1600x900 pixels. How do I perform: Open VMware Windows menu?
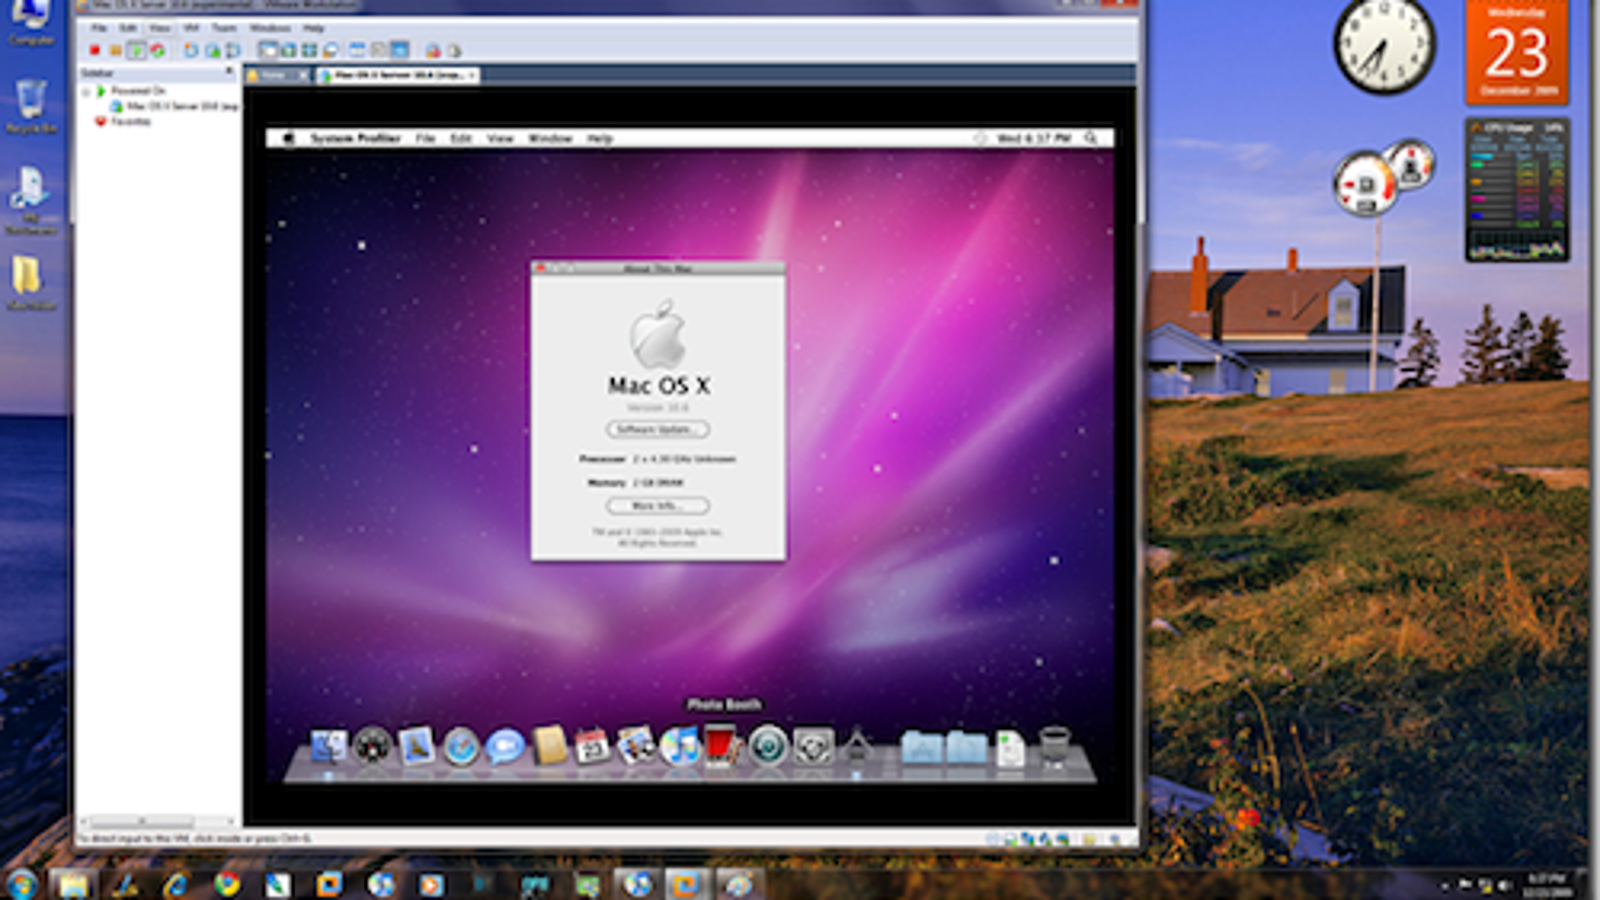click(270, 28)
